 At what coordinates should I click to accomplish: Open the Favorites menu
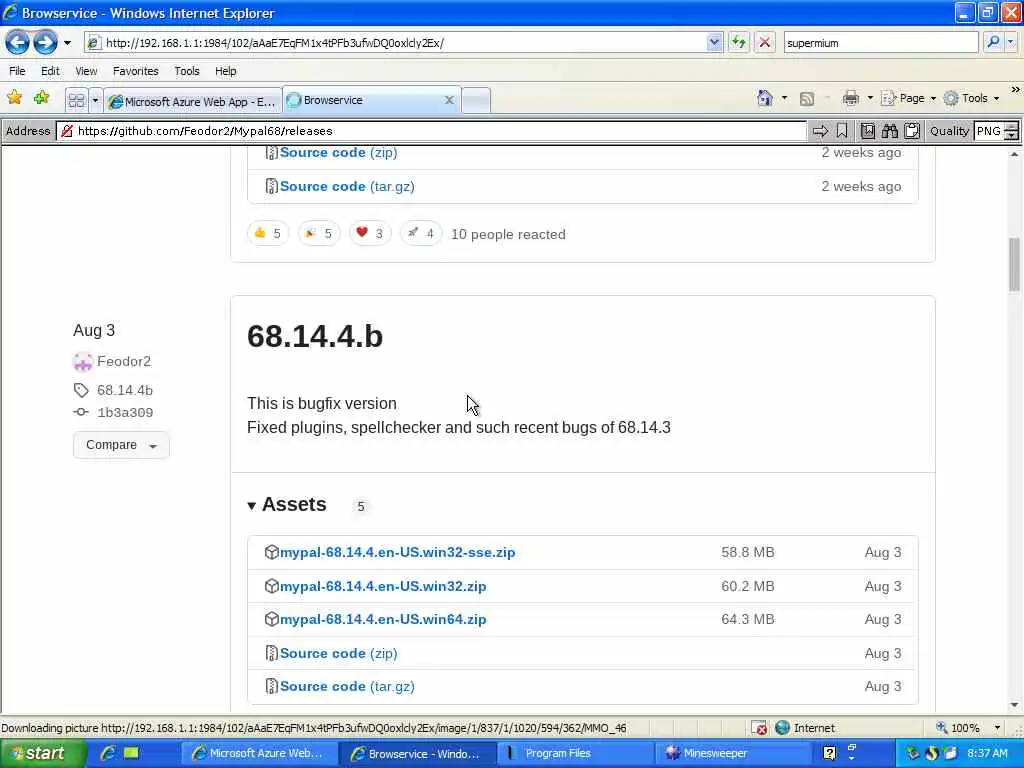coord(135,71)
